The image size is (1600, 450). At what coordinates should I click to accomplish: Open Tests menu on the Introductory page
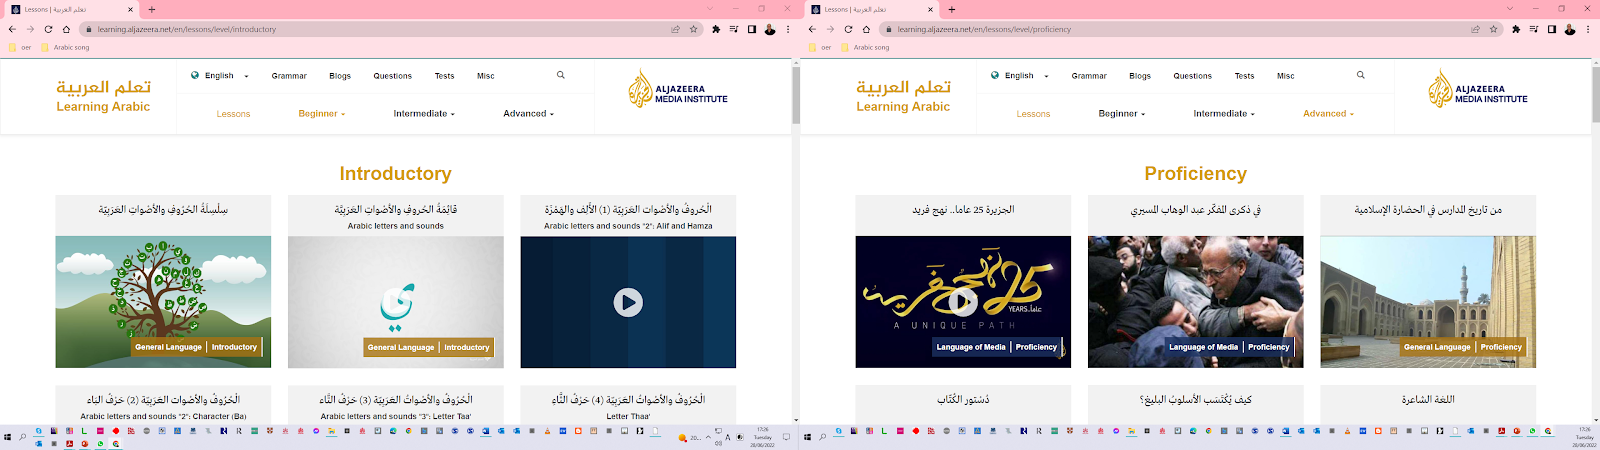pyautogui.click(x=445, y=76)
